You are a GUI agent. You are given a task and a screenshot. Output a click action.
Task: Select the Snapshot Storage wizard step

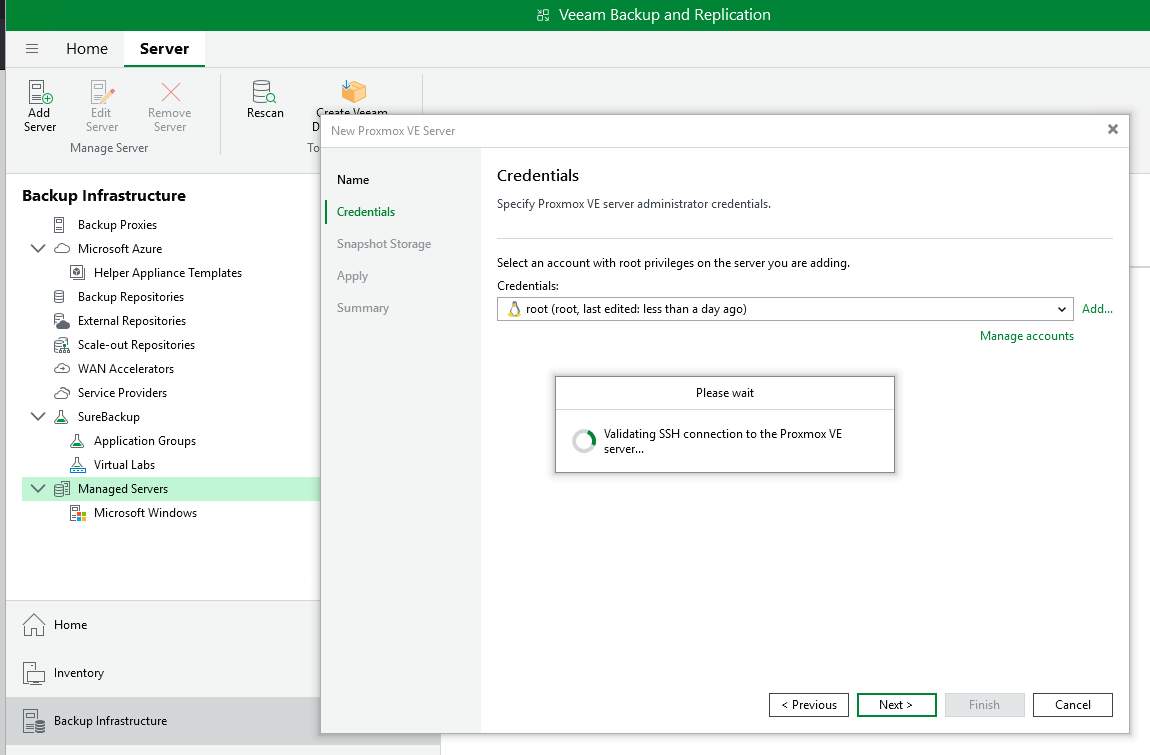pyautogui.click(x=384, y=244)
